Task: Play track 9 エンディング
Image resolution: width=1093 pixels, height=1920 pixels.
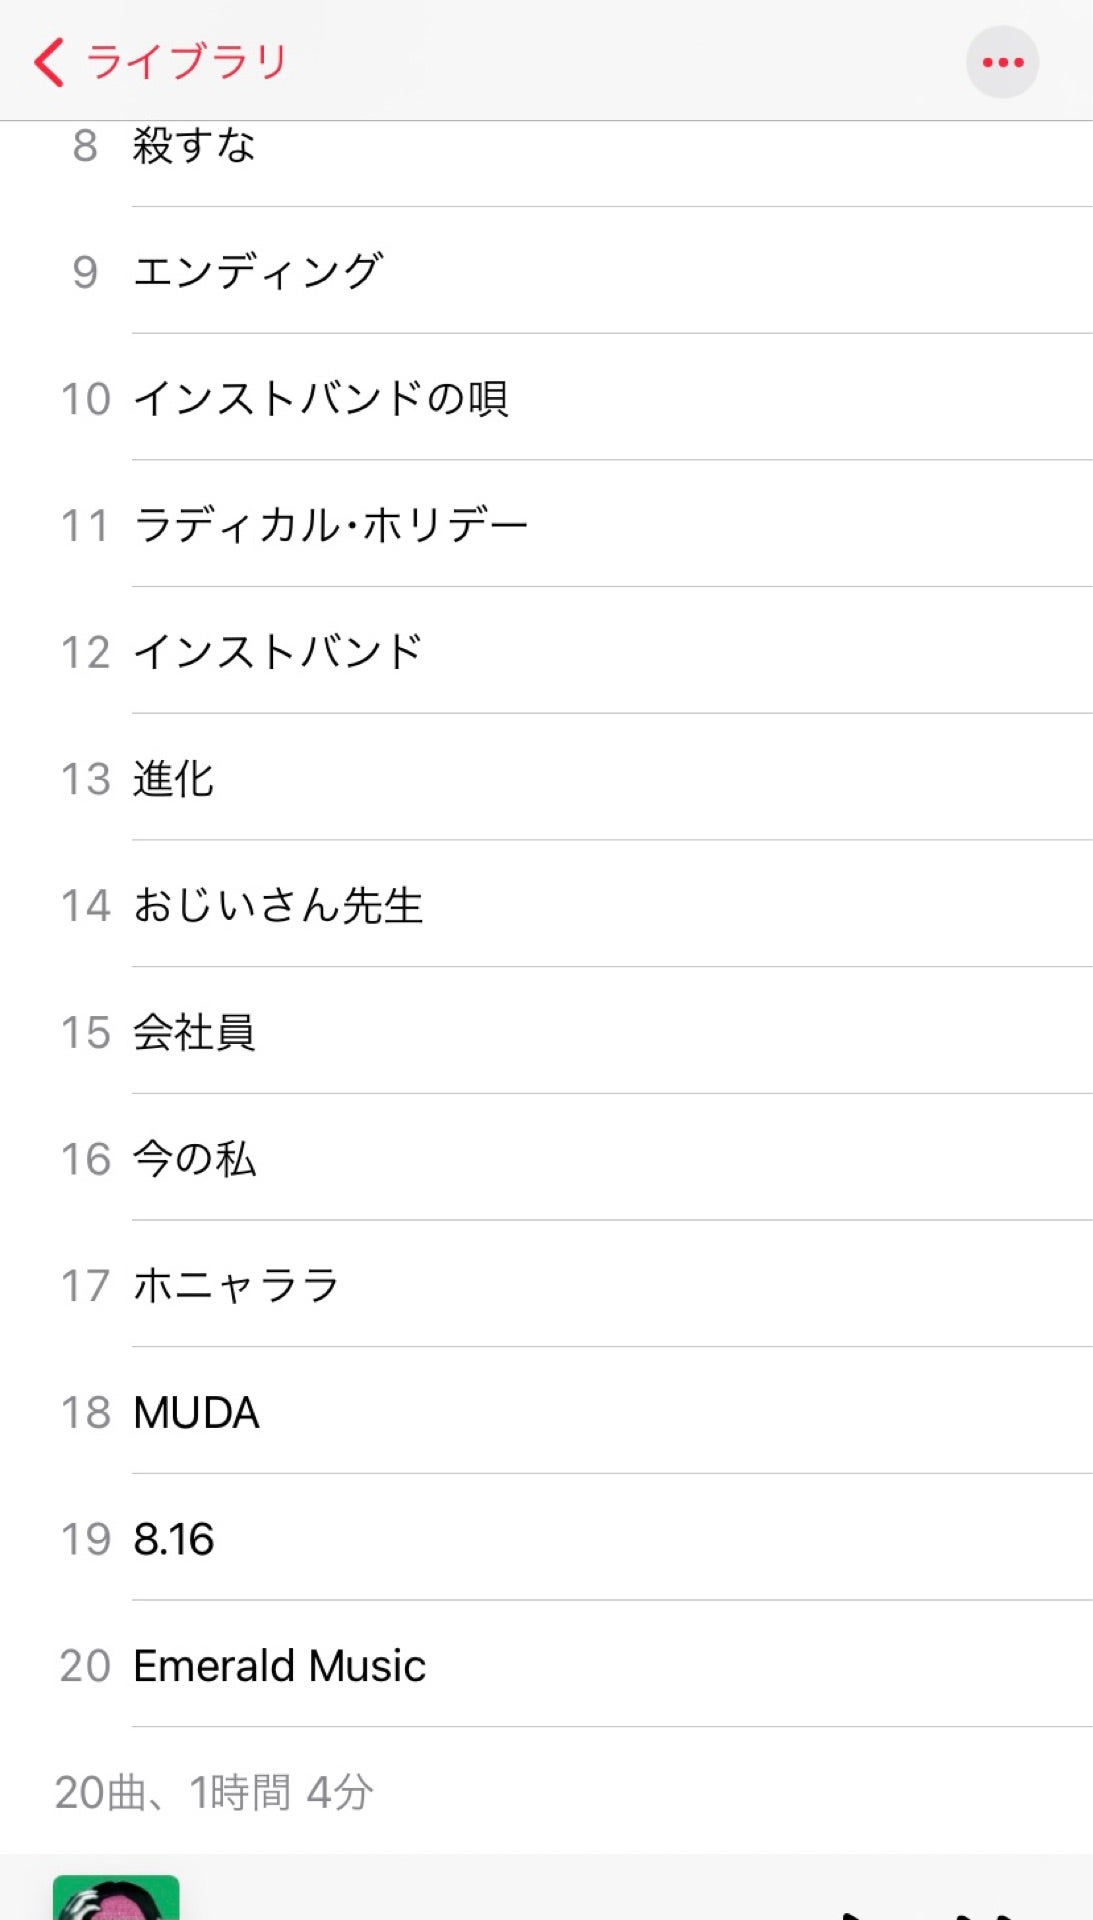Action: [x=258, y=272]
